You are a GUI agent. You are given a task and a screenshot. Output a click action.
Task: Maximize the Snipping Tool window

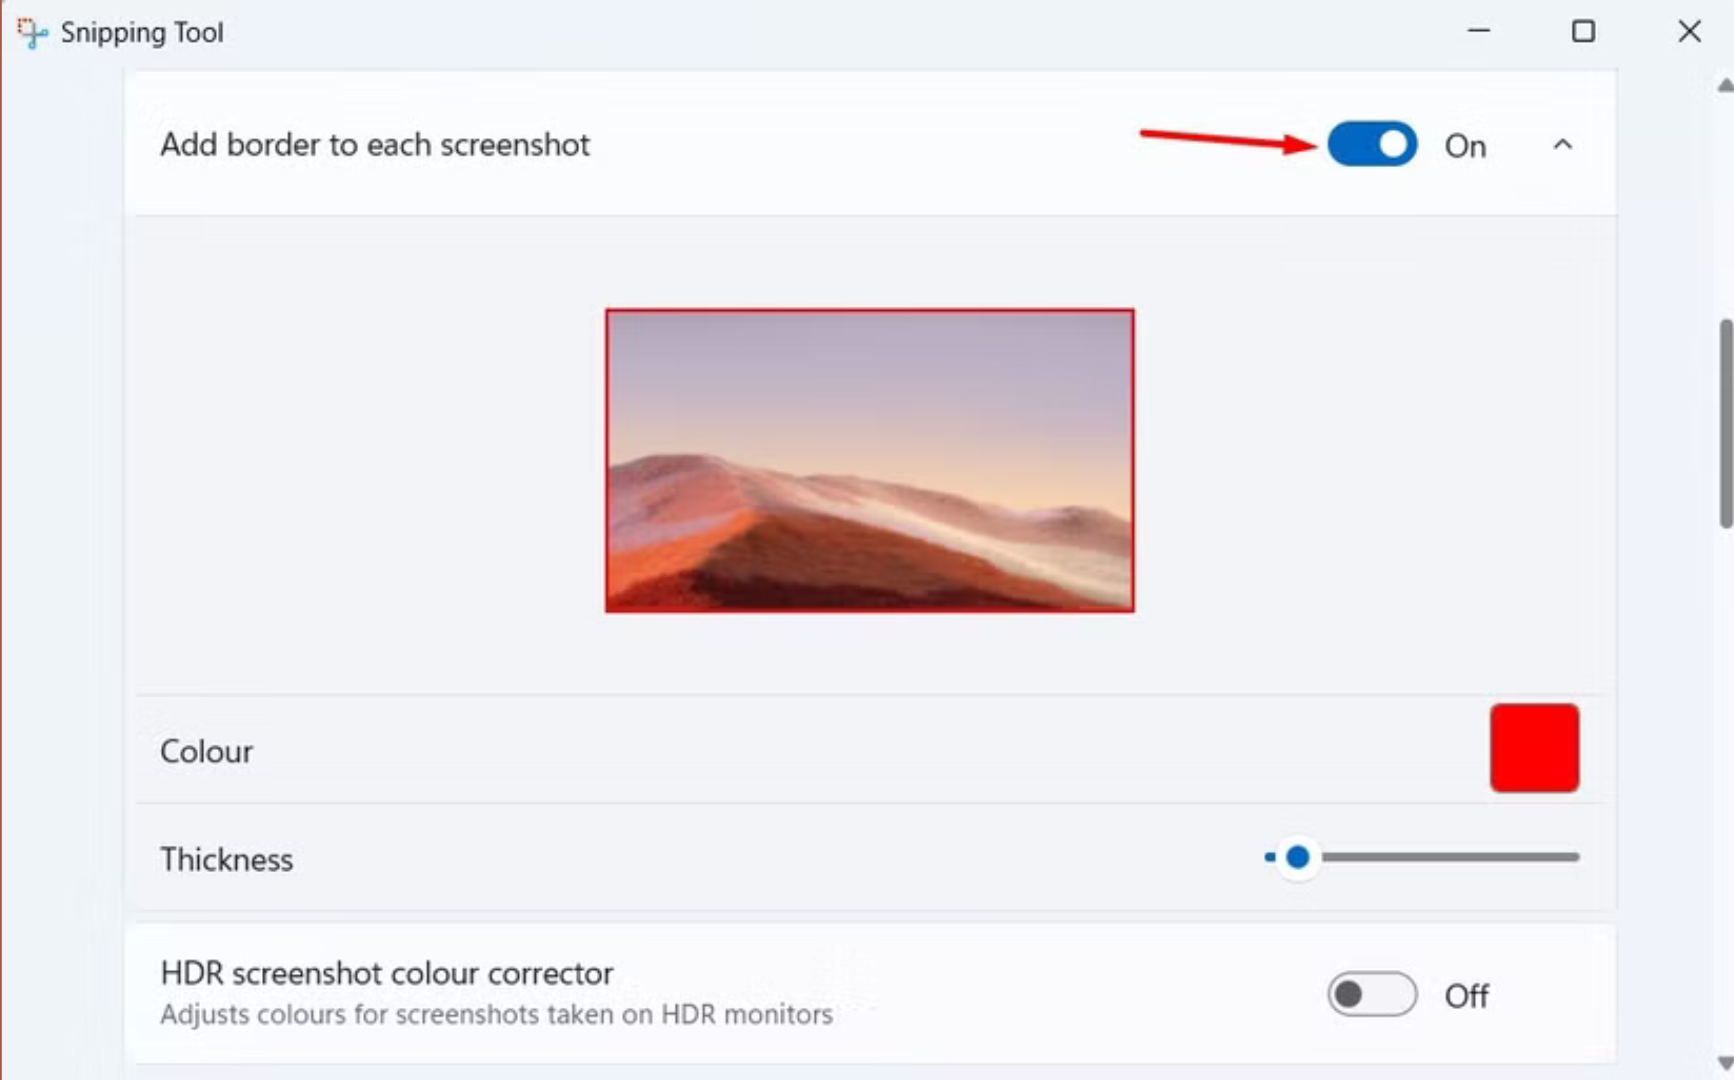(1583, 31)
